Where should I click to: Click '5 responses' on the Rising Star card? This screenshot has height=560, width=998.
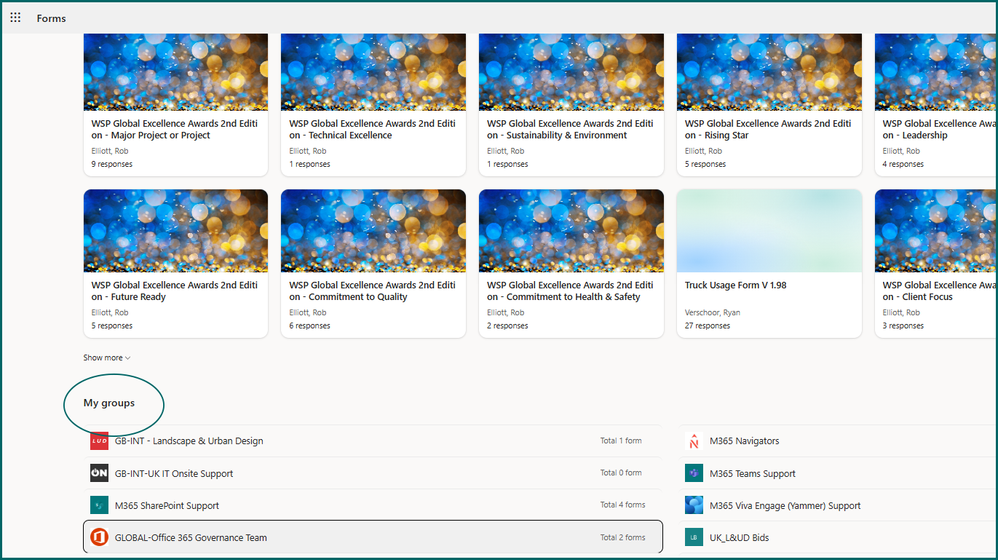705,164
